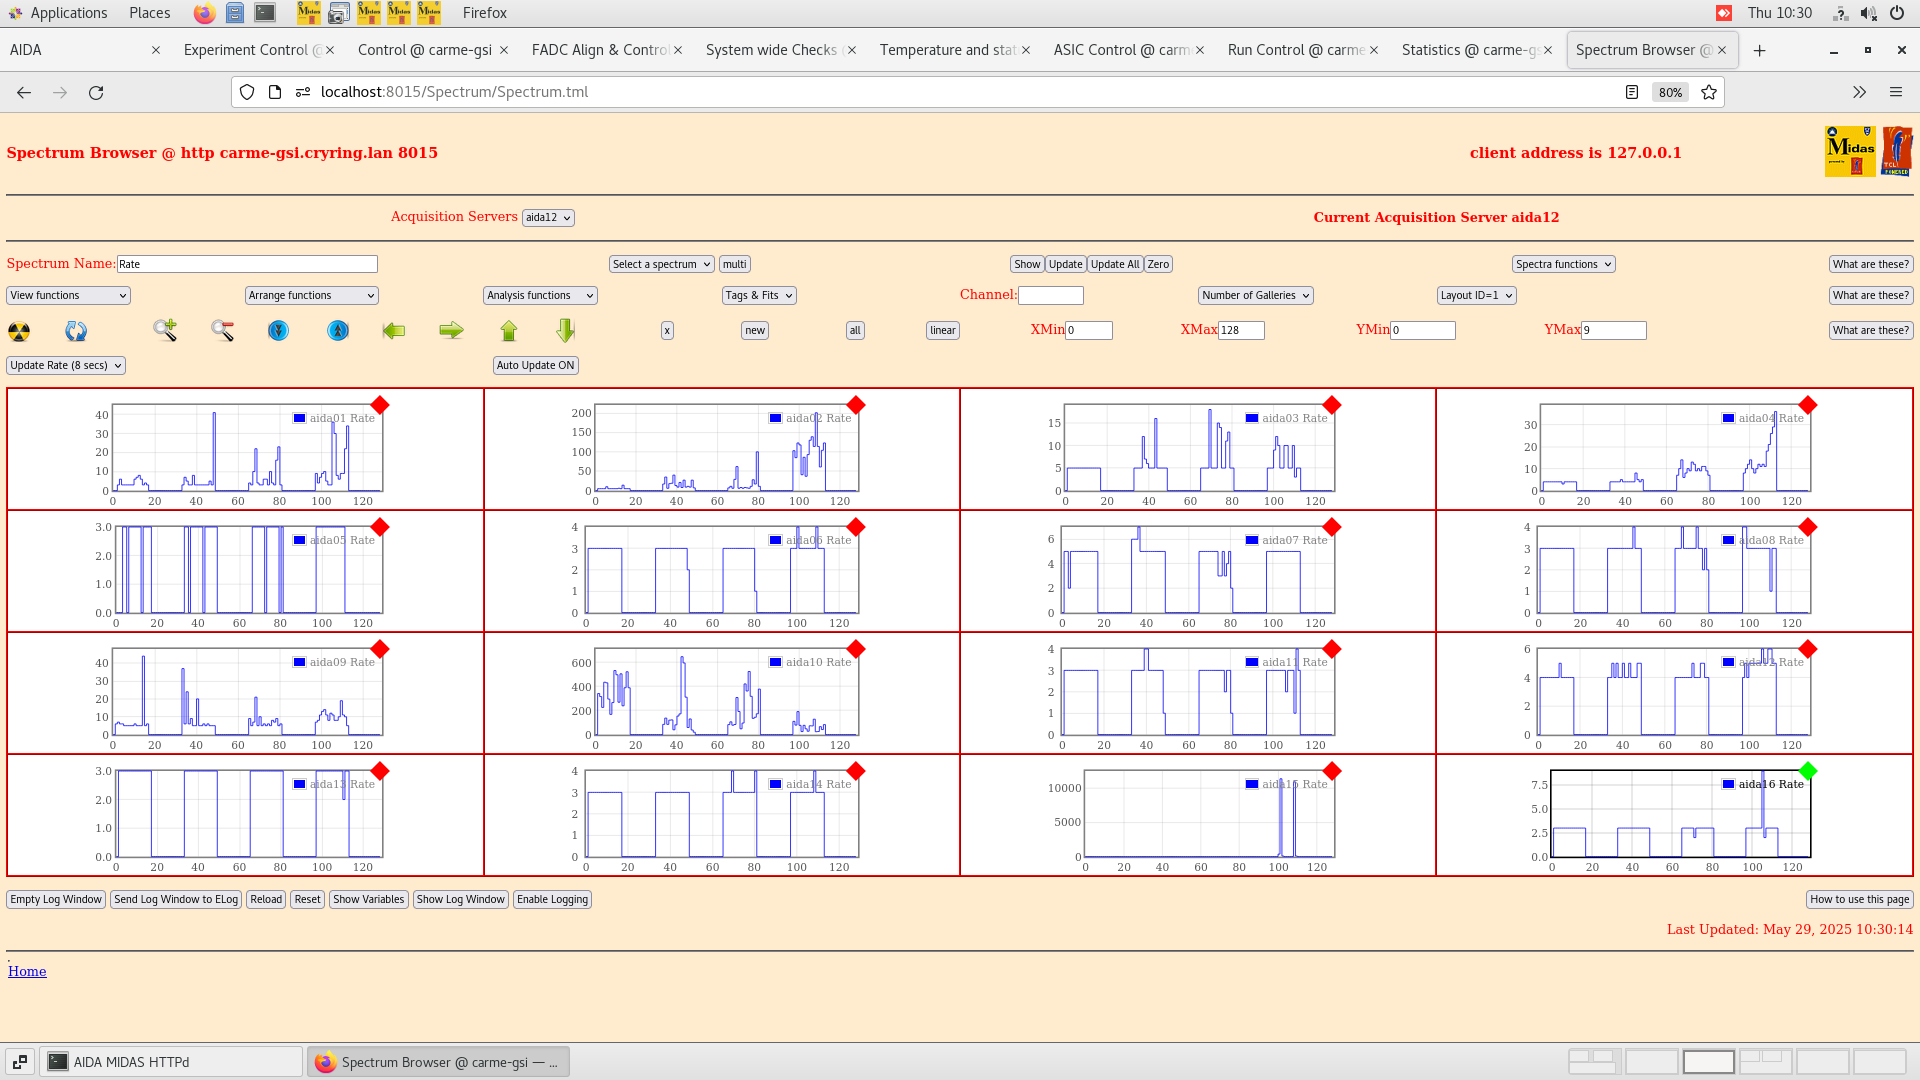1920x1080 pixels.
Task: Click the blue circle down-arrow icon
Action: tap(278, 330)
